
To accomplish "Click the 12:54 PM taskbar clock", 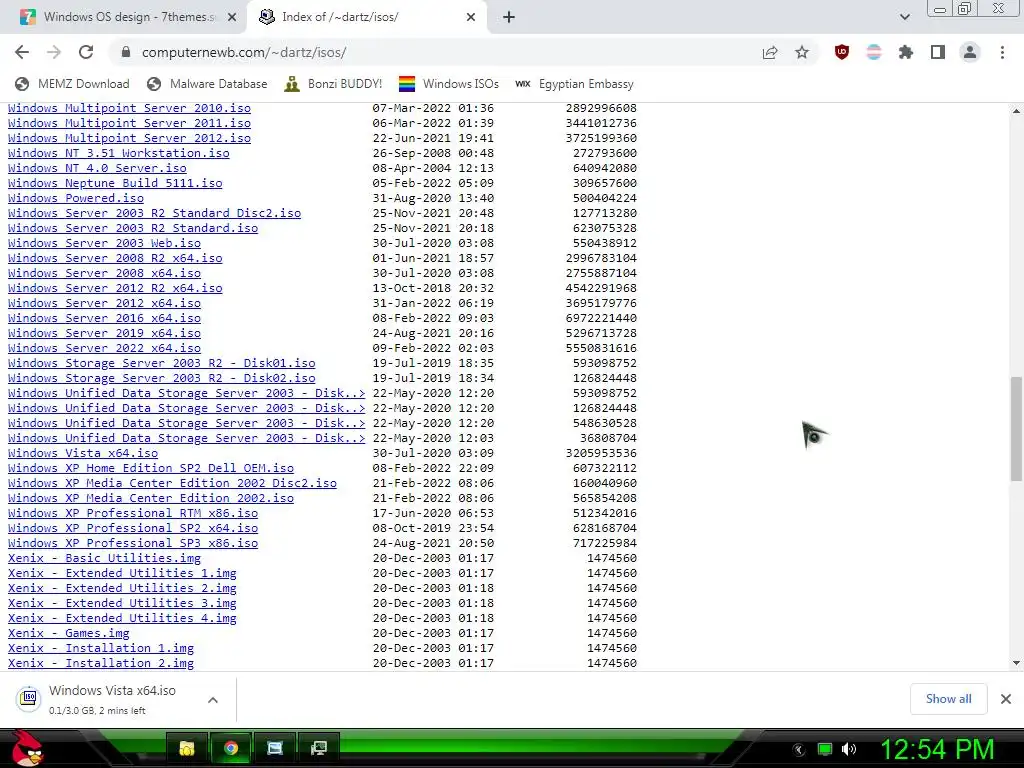I will (x=937, y=750).
